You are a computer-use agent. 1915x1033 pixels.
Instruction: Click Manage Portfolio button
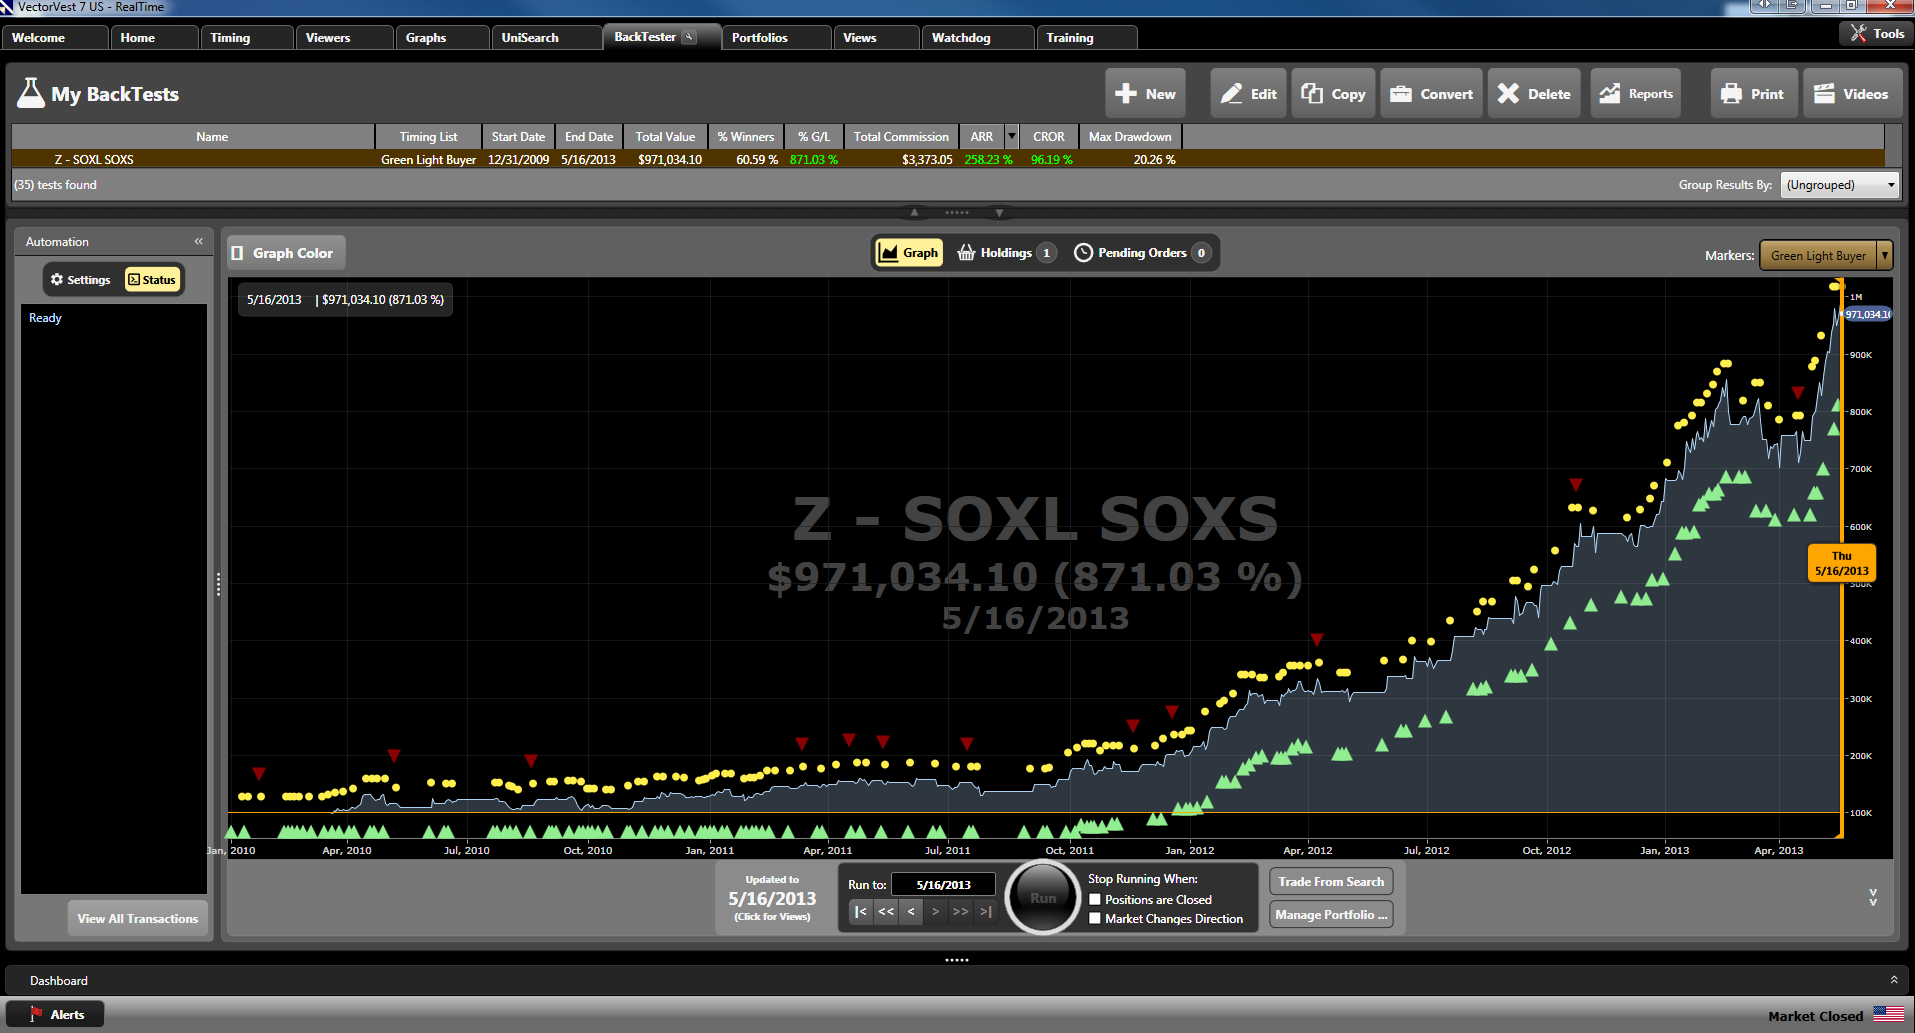(x=1331, y=914)
